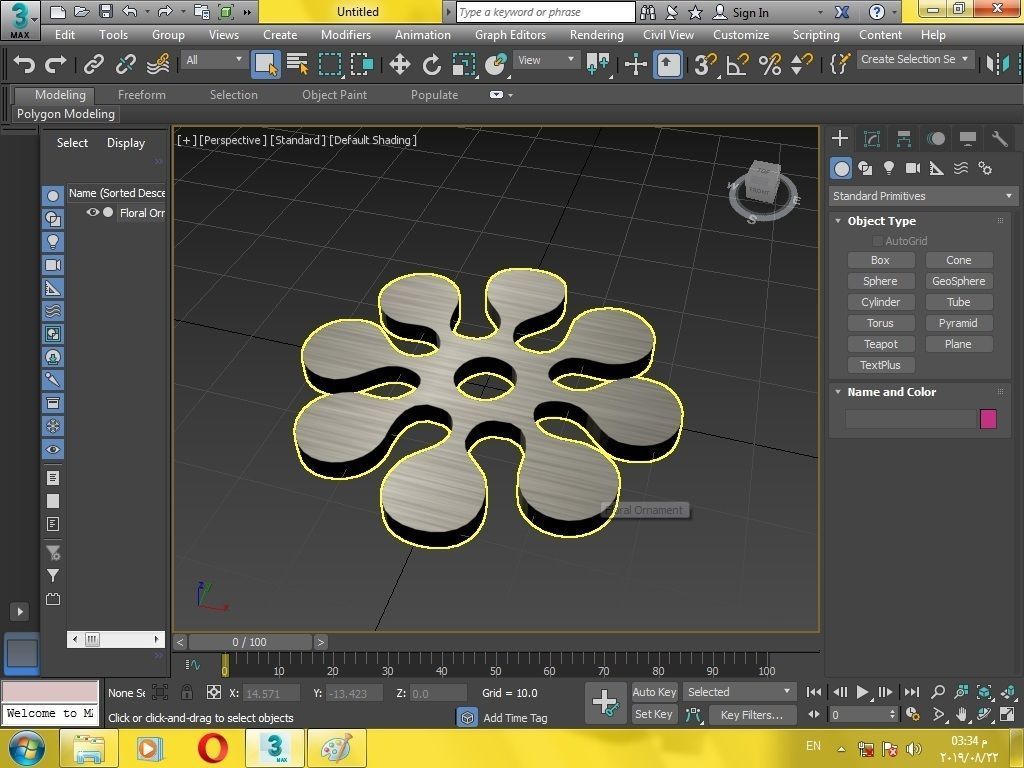Choose the Rectangular Selection Region icon

coord(330,64)
